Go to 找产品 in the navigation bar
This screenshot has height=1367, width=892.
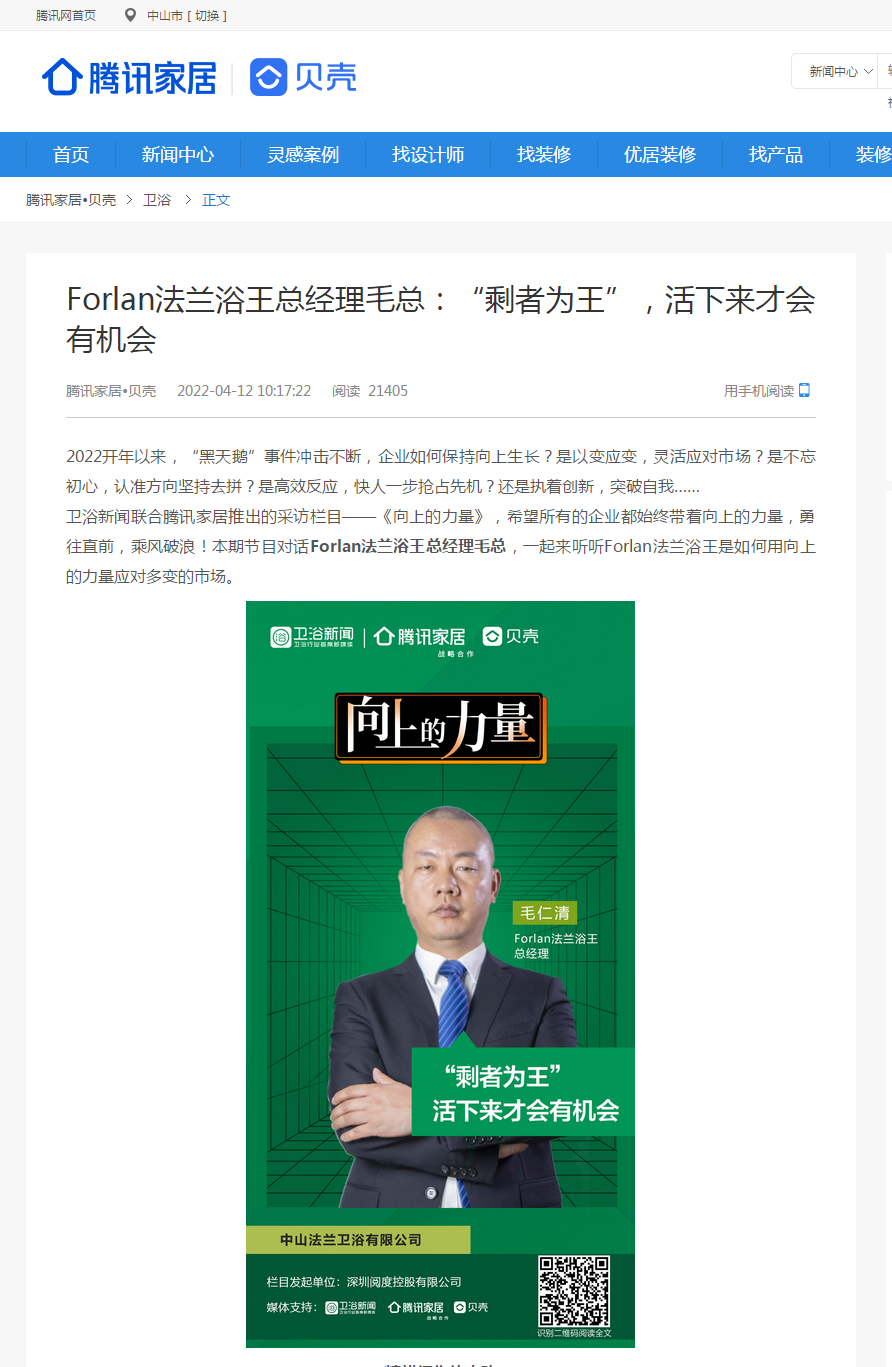pyautogui.click(x=776, y=154)
